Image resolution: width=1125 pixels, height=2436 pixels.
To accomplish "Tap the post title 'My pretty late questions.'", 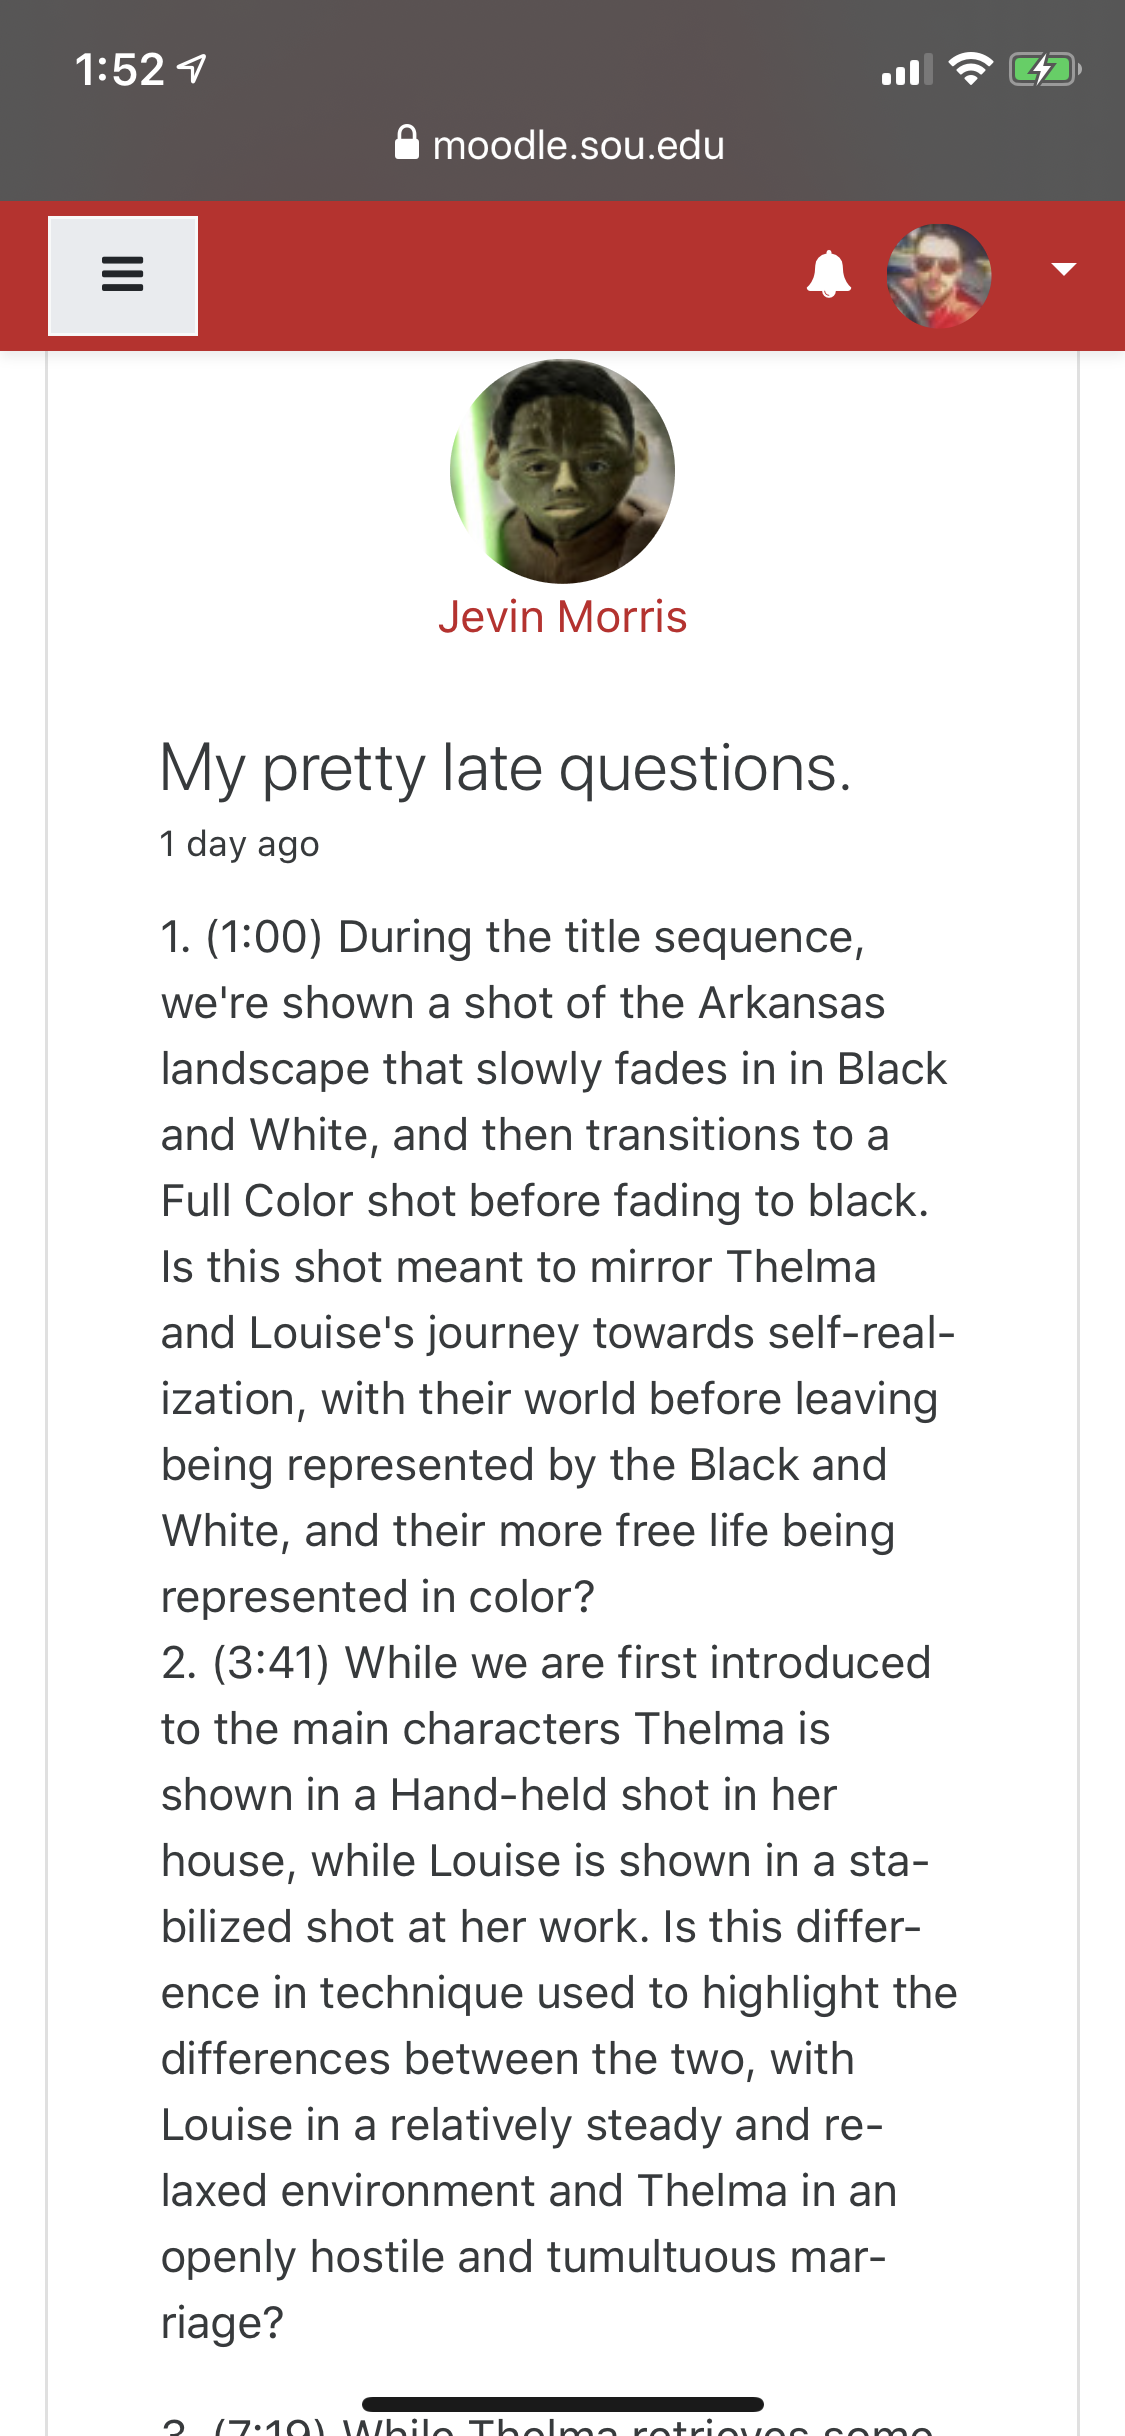I will pos(506,768).
